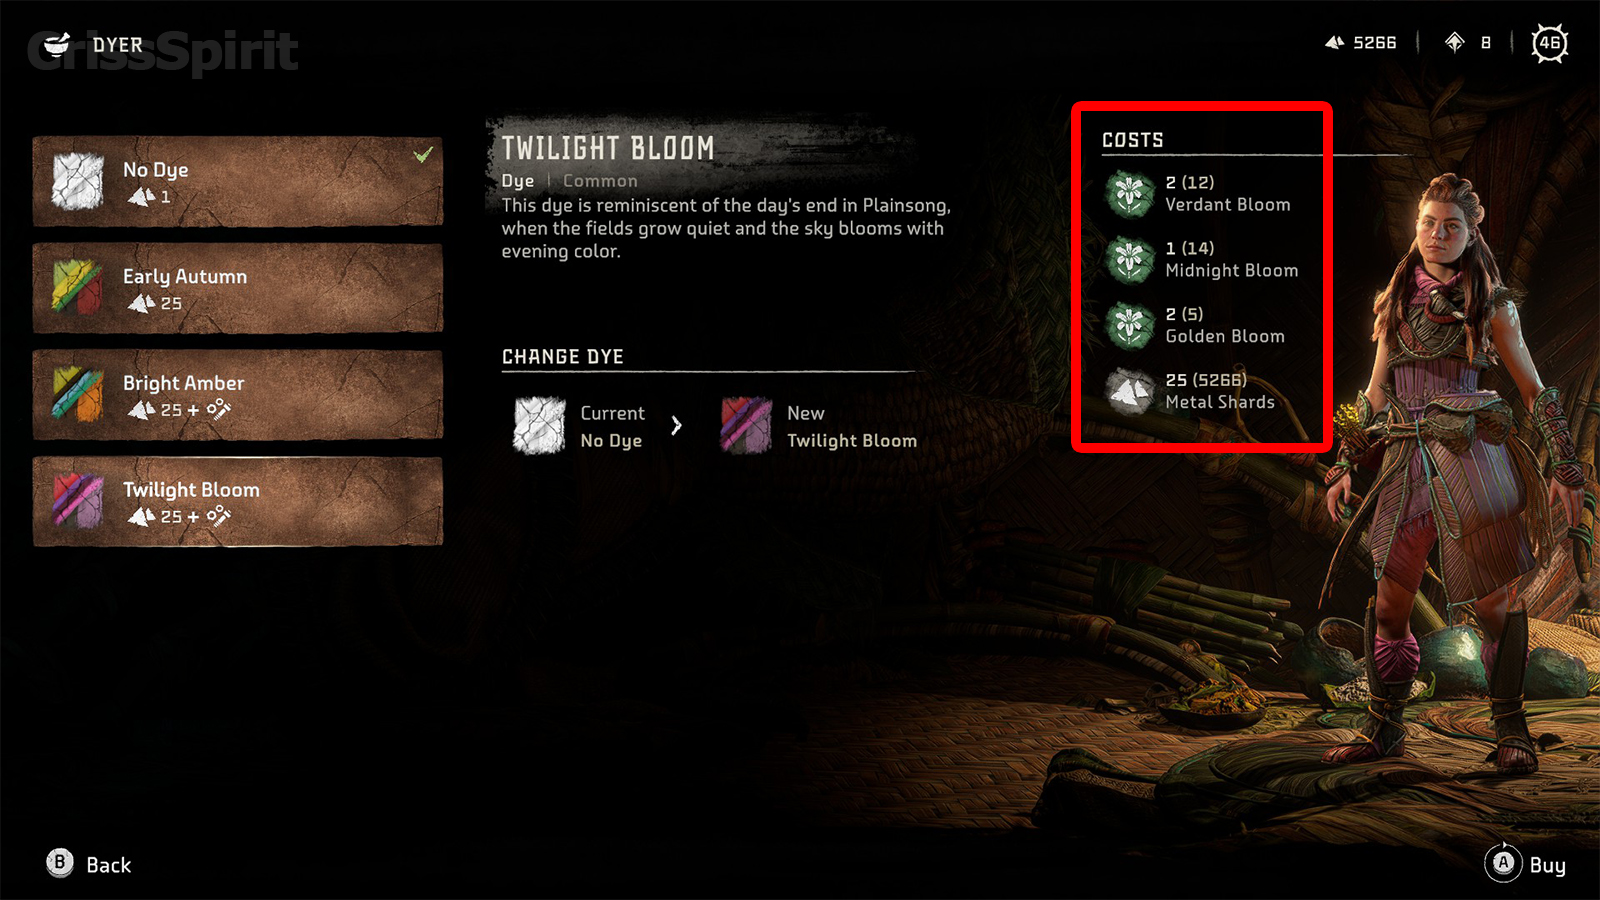This screenshot has height=900, width=1600.
Task: Click the arrow between current and new dye
Action: (x=677, y=426)
